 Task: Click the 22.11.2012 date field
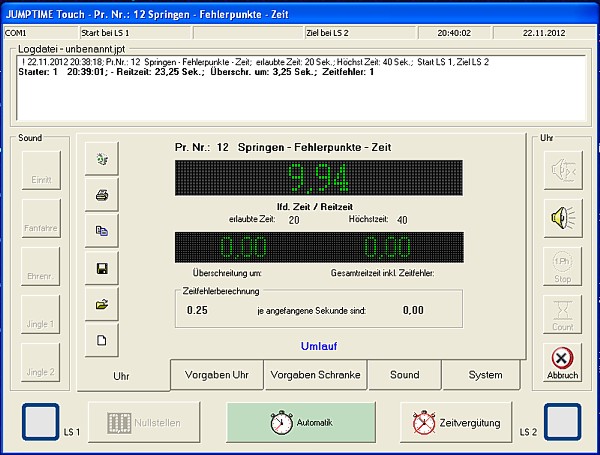(x=544, y=33)
